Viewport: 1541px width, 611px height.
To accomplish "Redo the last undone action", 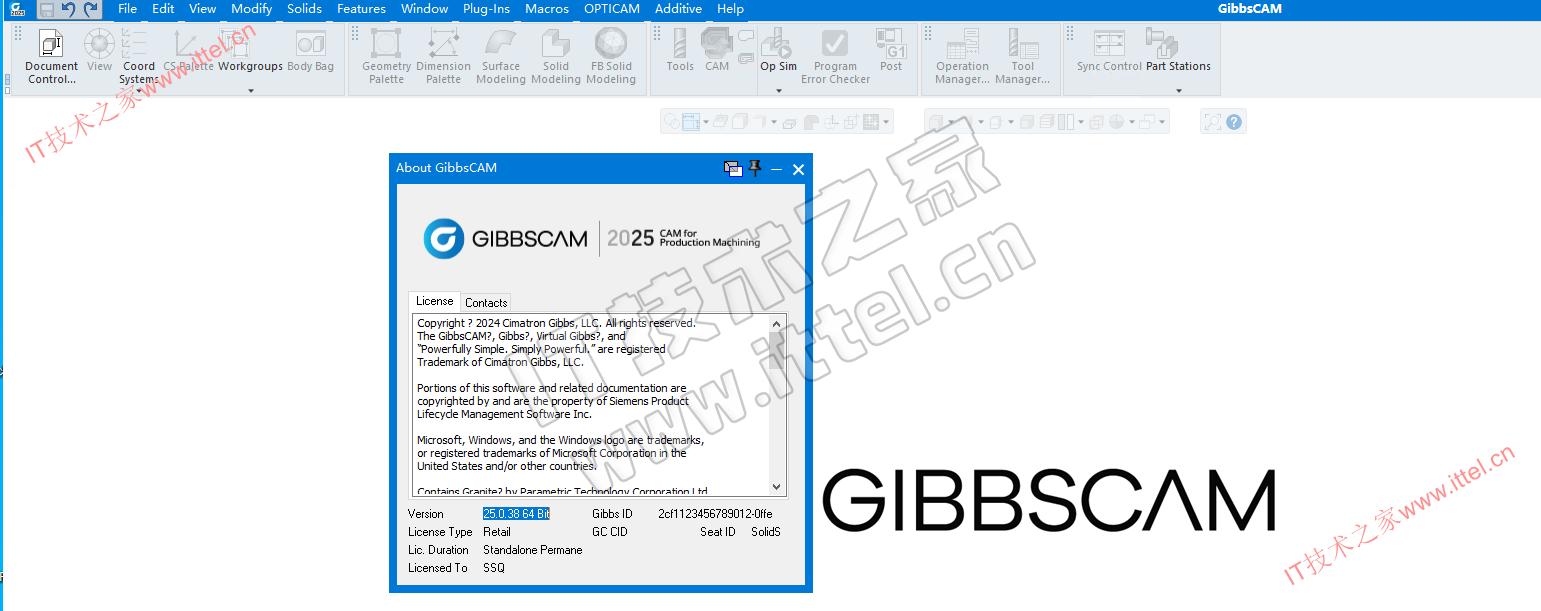I will 91,9.
